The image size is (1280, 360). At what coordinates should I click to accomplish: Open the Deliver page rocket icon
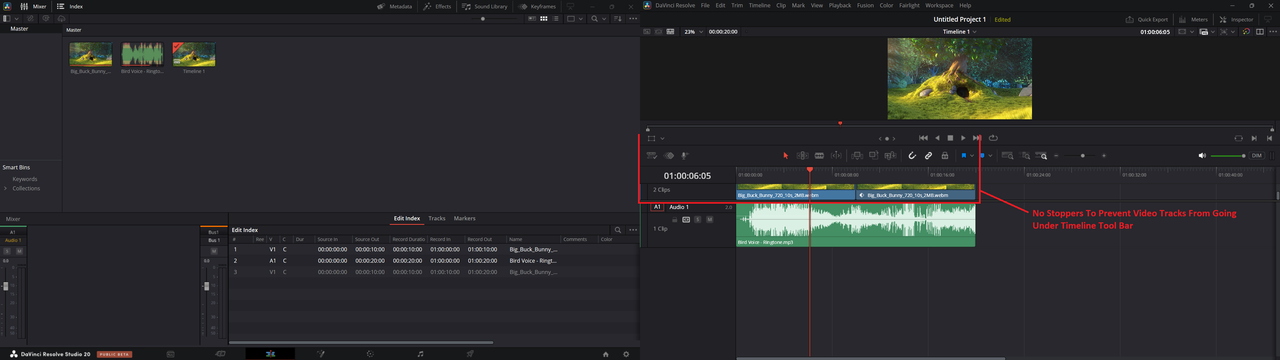tap(469, 354)
